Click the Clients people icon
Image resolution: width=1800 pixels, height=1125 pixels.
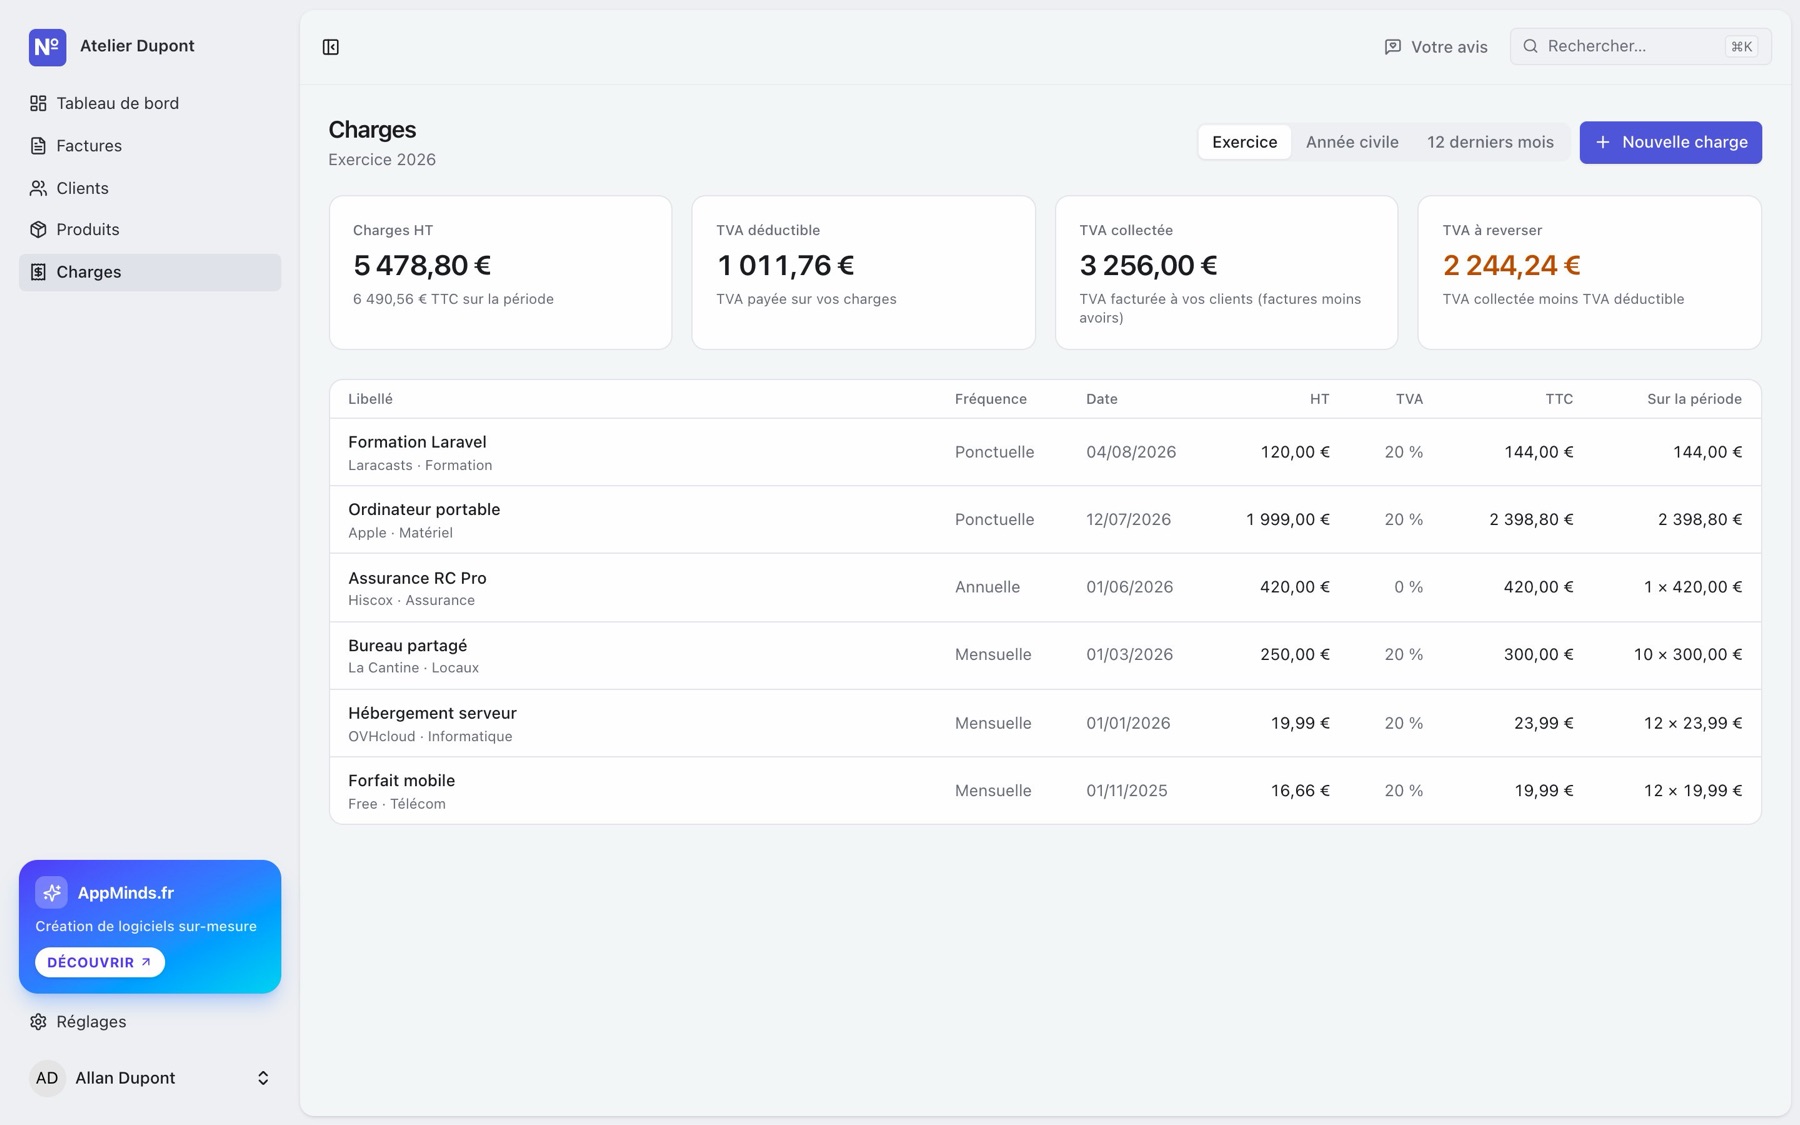pos(38,188)
